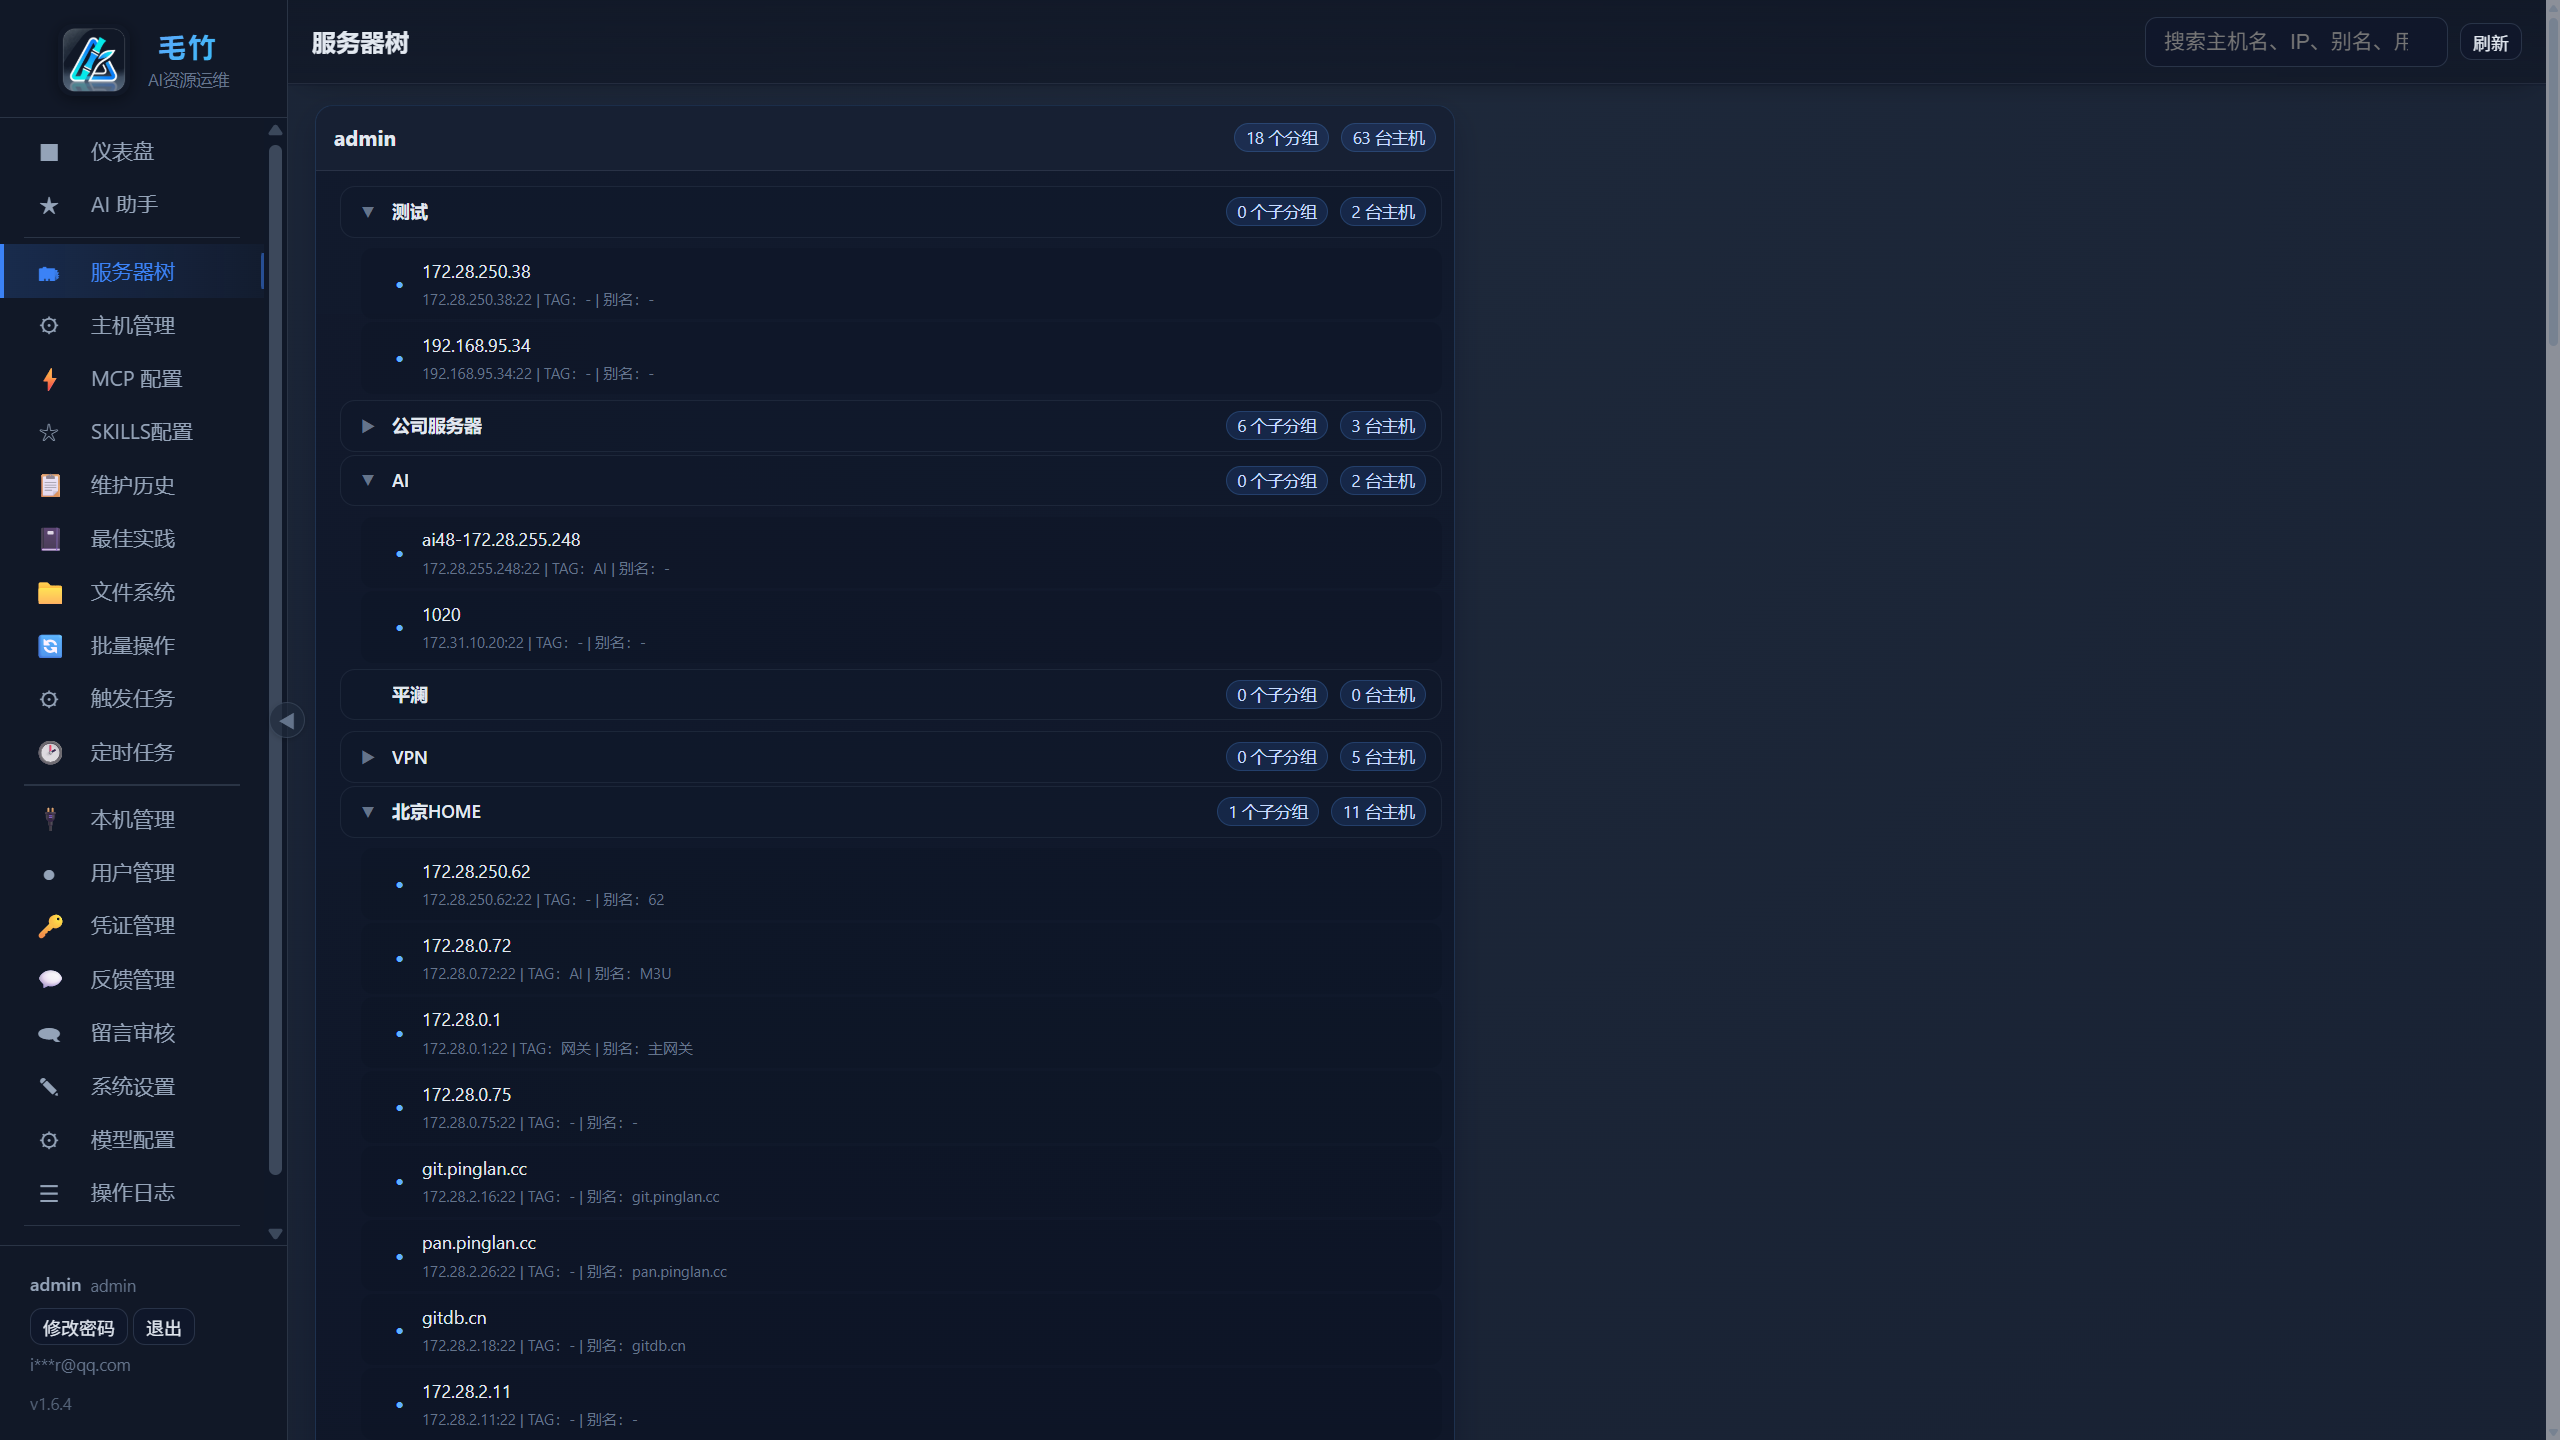Select host 172.28.0.72
This screenshot has height=1440, width=2560.
click(901, 959)
